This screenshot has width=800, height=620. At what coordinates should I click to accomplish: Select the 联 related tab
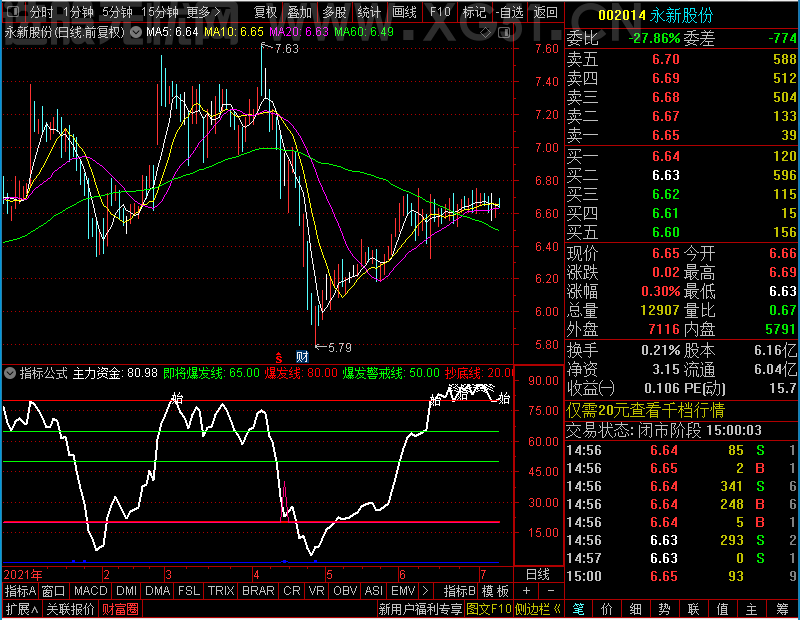[693, 609]
